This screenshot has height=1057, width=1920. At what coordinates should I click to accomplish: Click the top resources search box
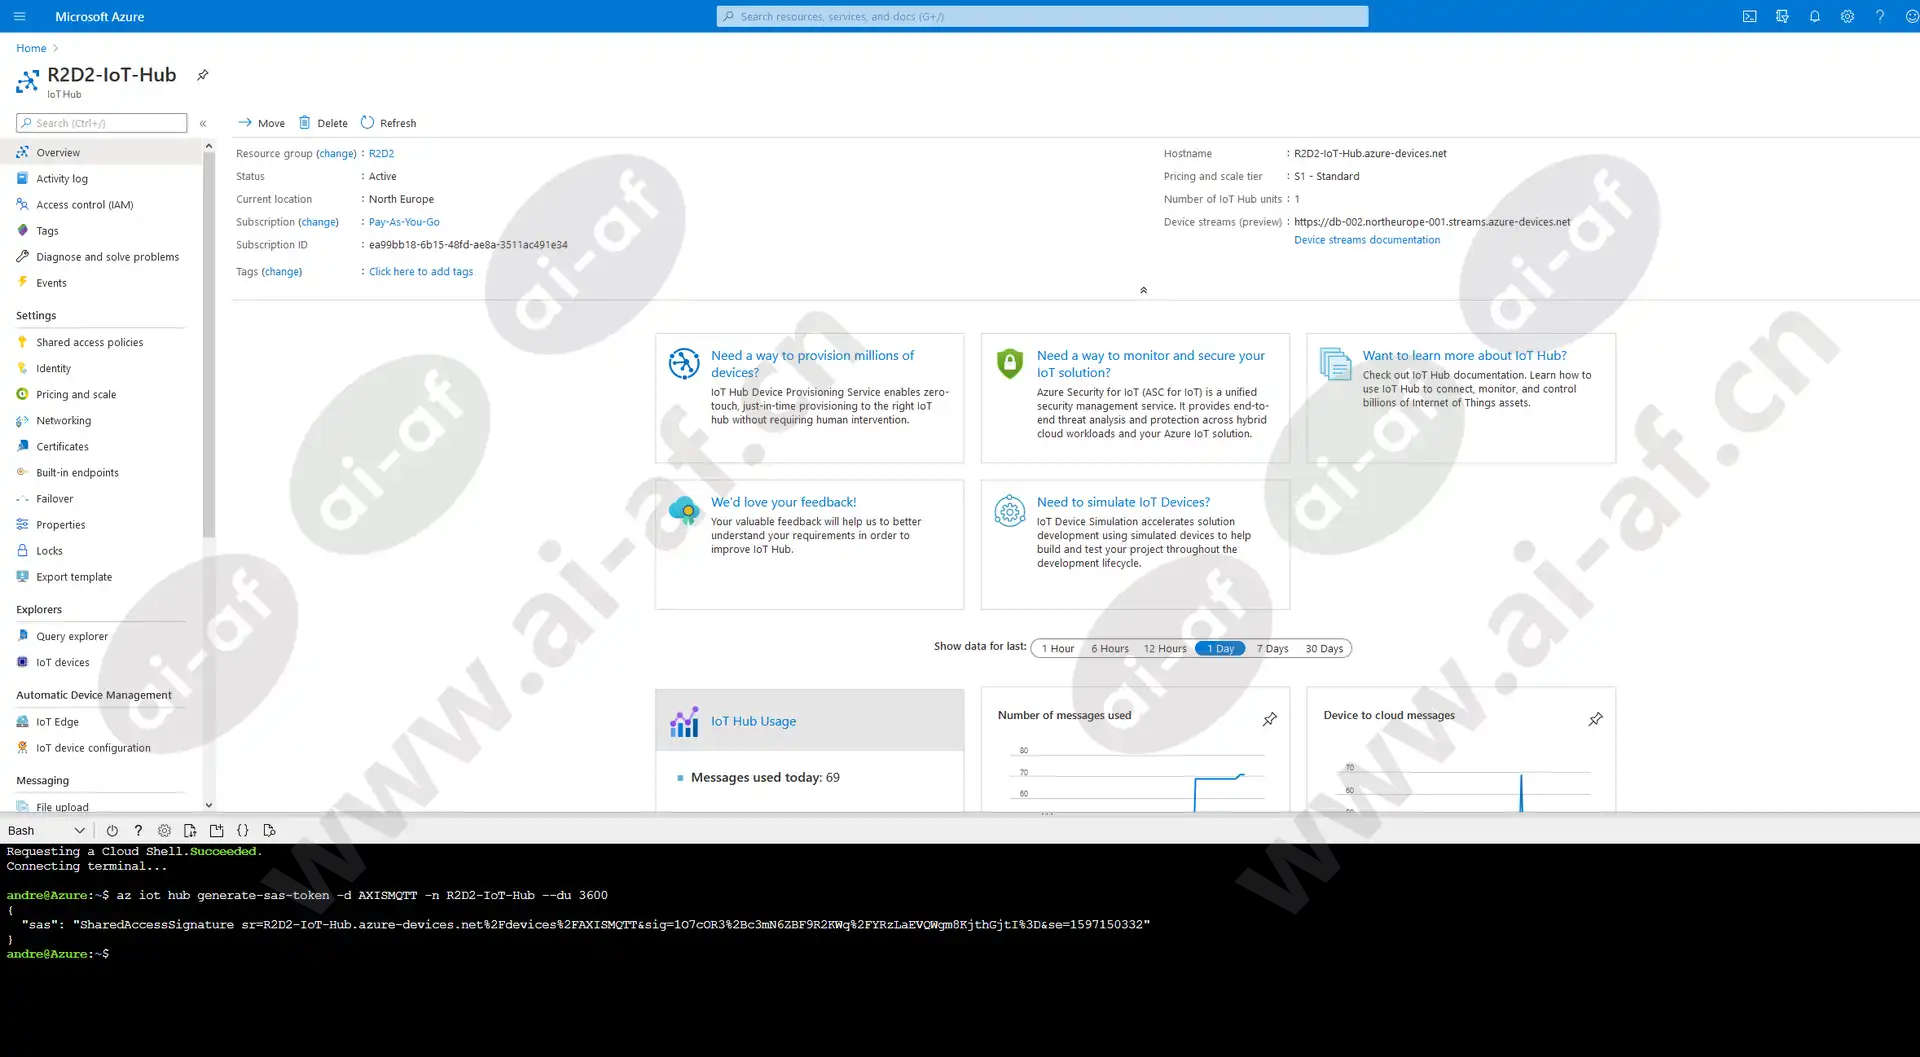[1042, 16]
